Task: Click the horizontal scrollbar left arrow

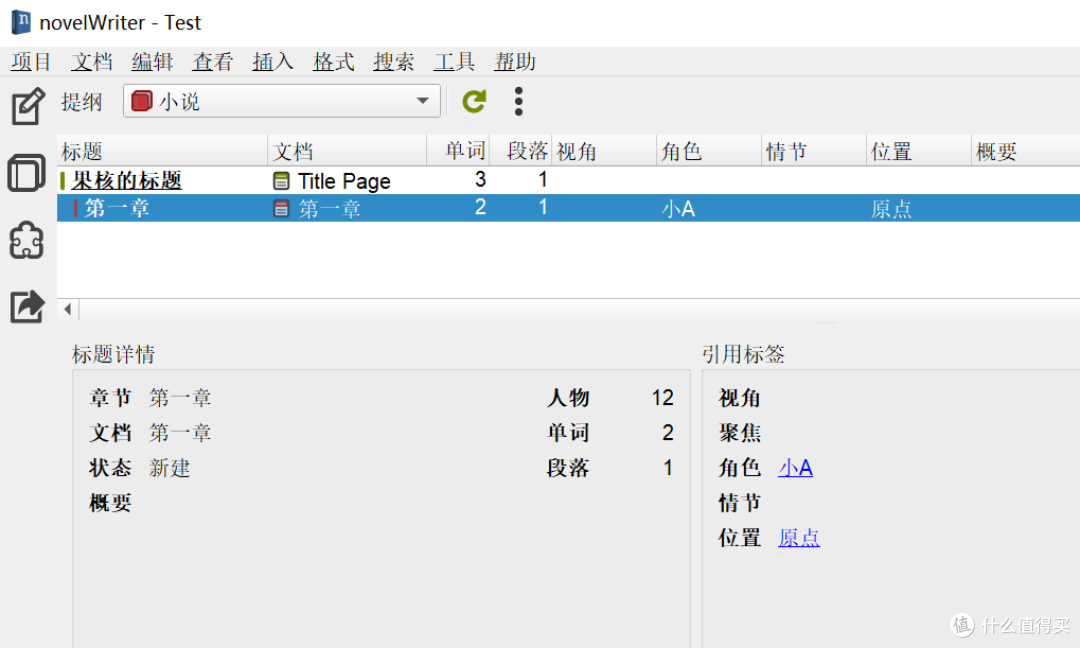Action: (x=68, y=309)
